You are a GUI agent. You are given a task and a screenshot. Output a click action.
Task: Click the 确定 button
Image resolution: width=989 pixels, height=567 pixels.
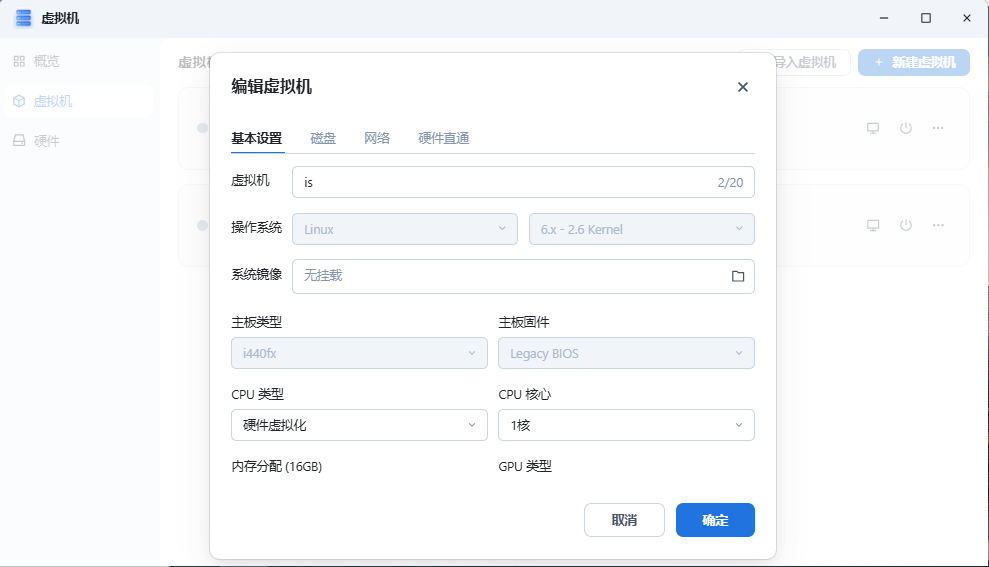tap(715, 520)
